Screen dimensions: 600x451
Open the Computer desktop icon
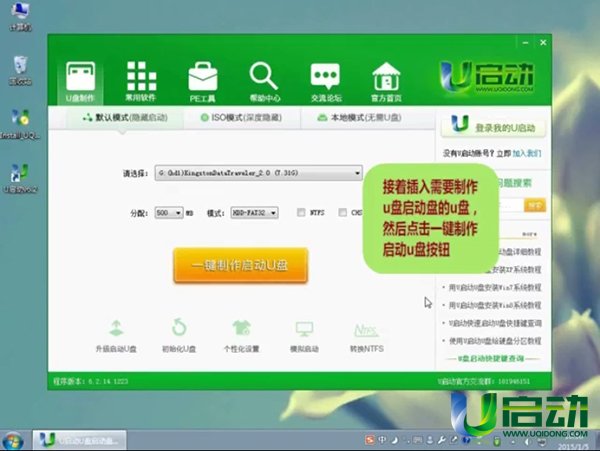pos(20,15)
